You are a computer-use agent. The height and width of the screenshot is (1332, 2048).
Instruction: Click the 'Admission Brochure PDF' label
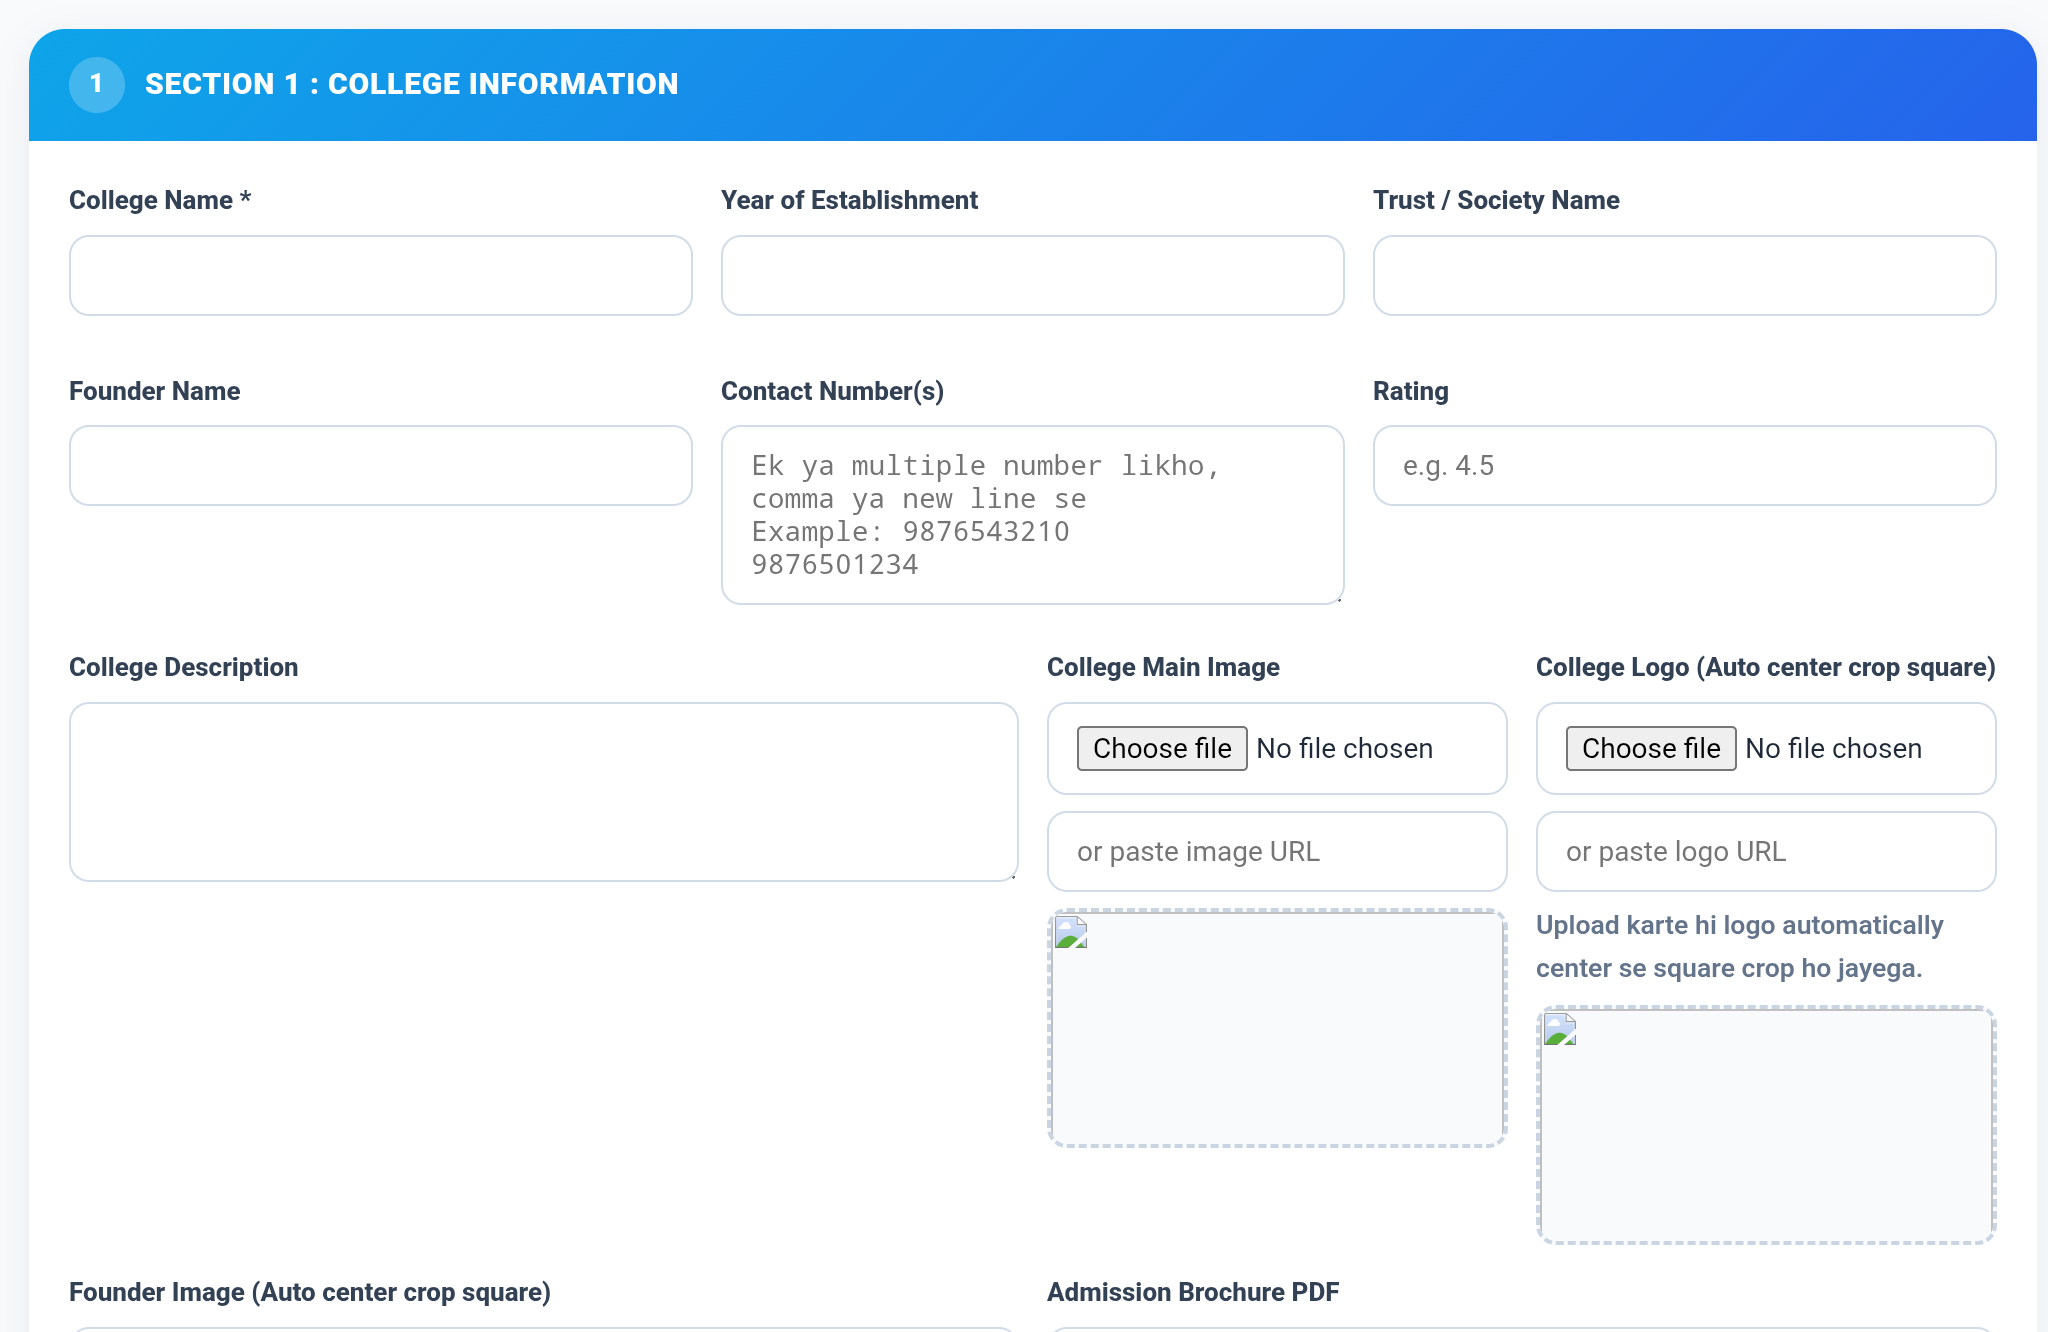coord(1193,1292)
